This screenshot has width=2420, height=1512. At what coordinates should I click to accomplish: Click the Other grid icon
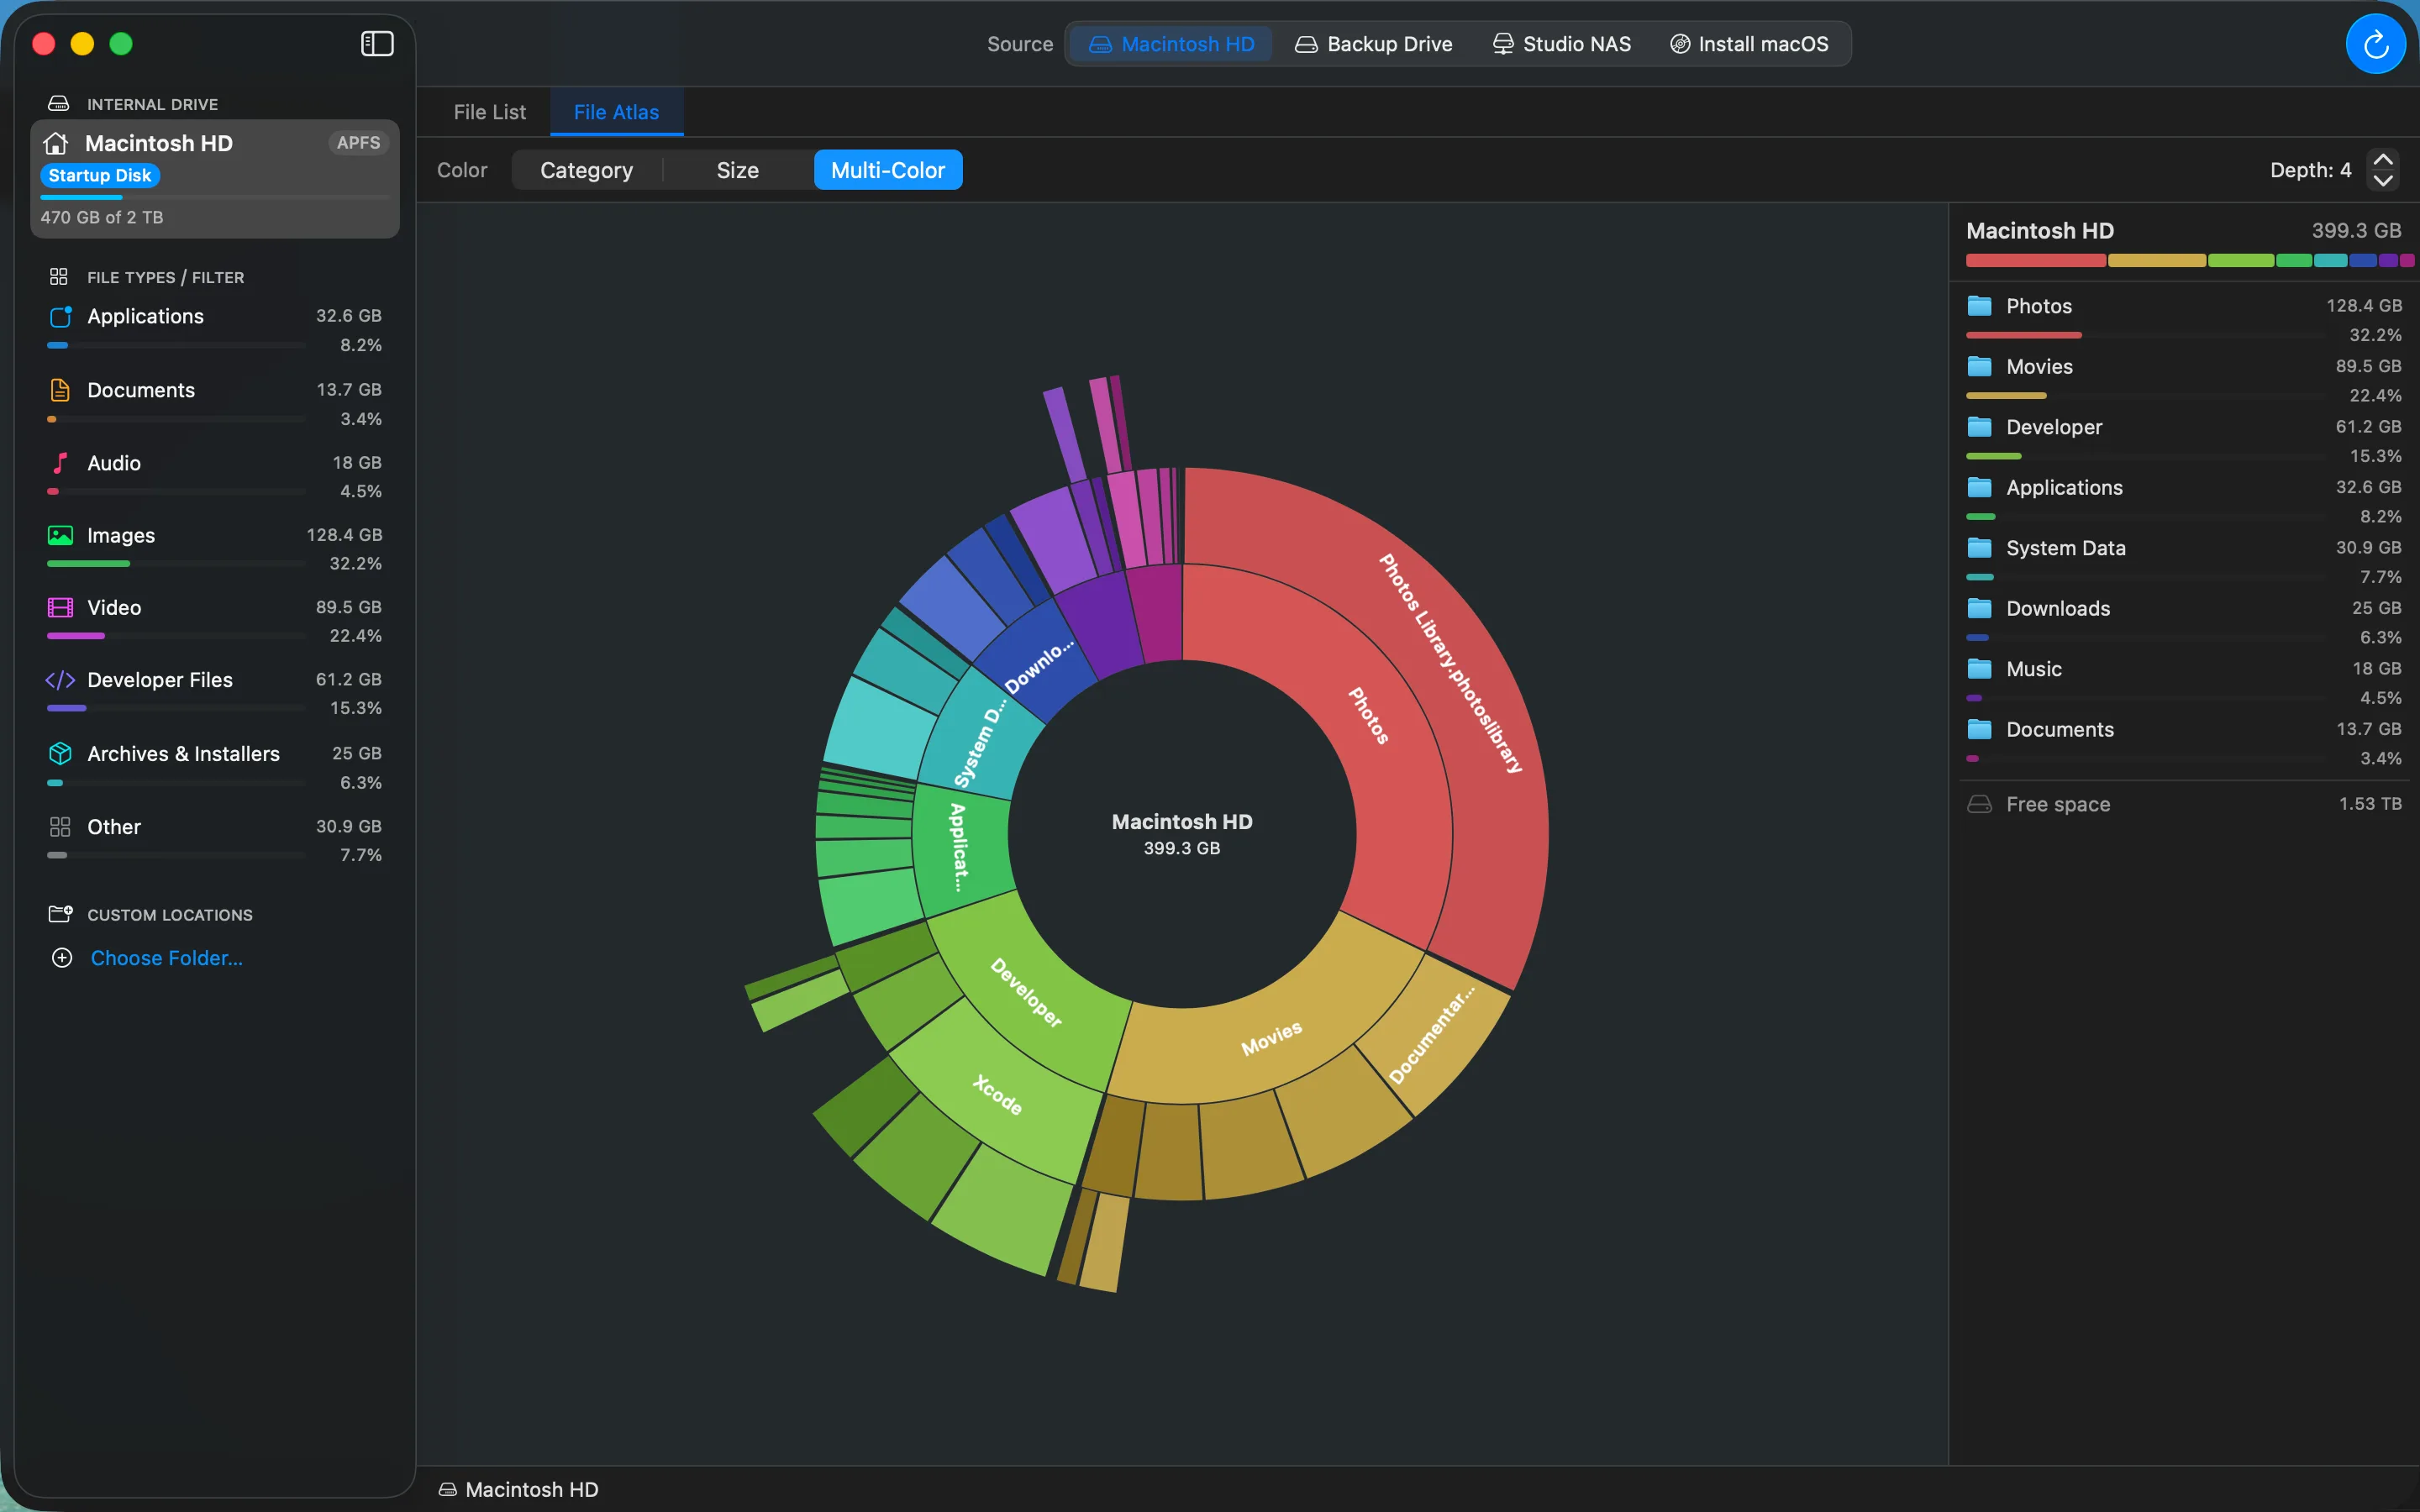[60, 827]
